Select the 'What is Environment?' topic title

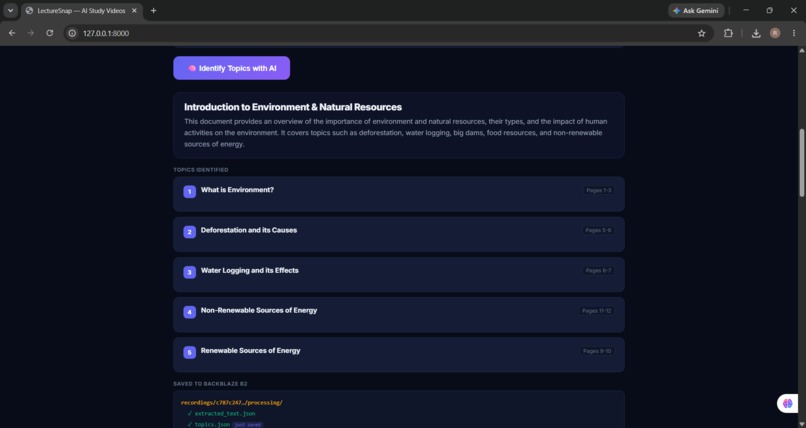coord(237,190)
